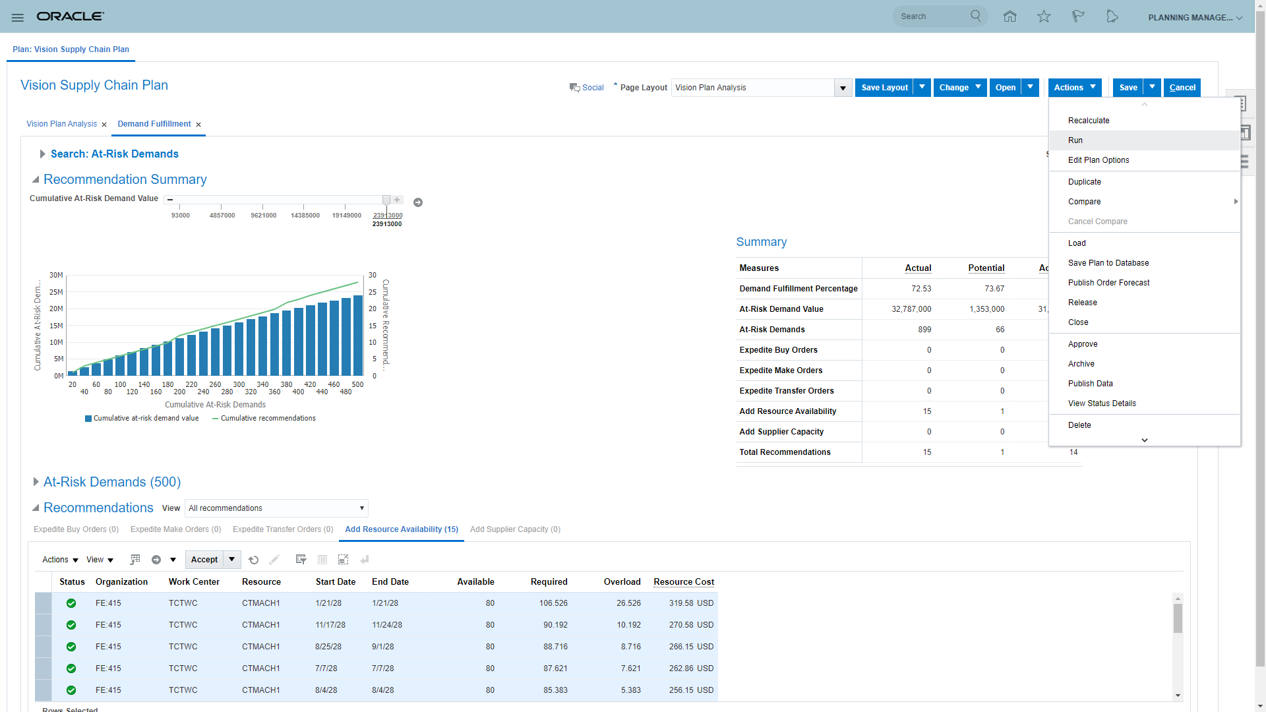Image resolution: width=1266 pixels, height=712 pixels.
Task: Go to the Home page icon
Action: click(1010, 17)
